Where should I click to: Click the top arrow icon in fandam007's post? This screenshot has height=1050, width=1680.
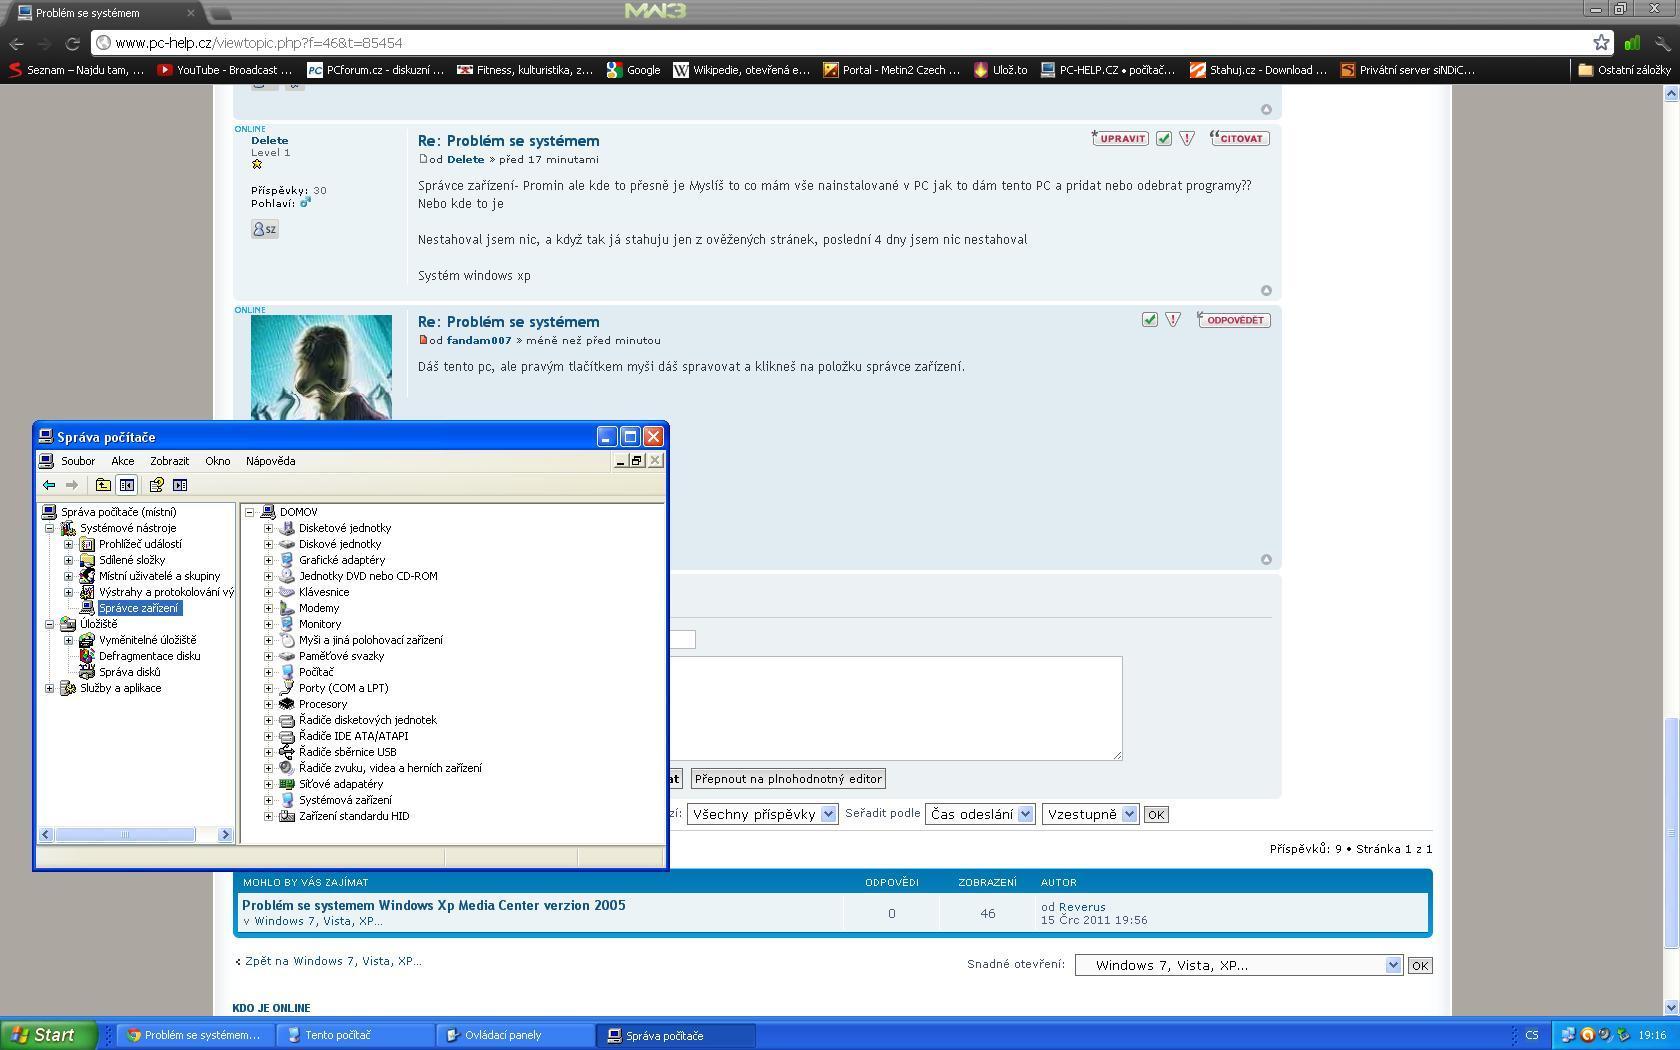pyautogui.click(x=1266, y=560)
